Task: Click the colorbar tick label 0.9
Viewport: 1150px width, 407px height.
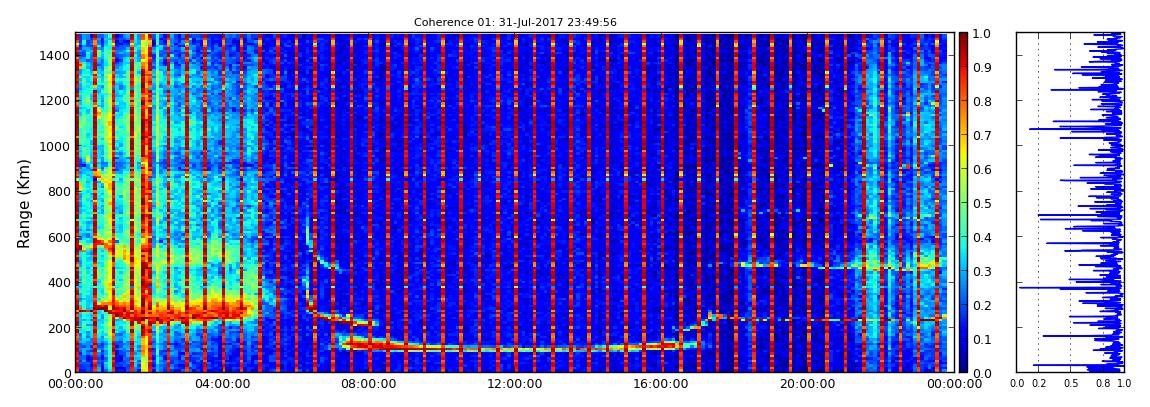Action: (x=983, y=67)
